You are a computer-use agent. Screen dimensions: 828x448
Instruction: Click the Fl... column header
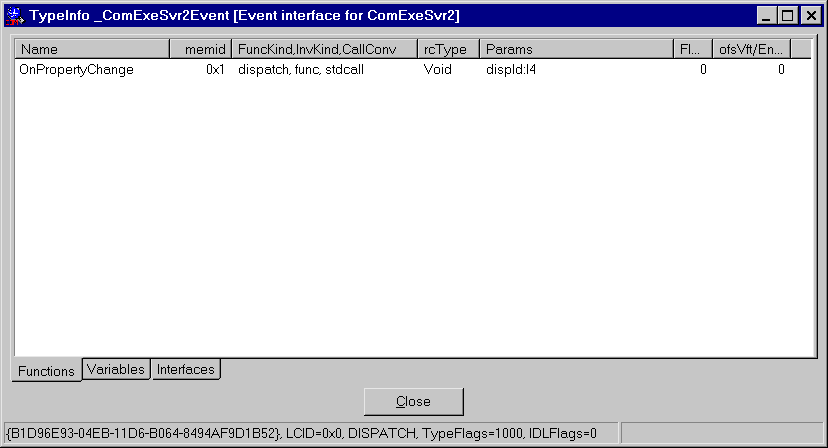click(x=693, y=49)
